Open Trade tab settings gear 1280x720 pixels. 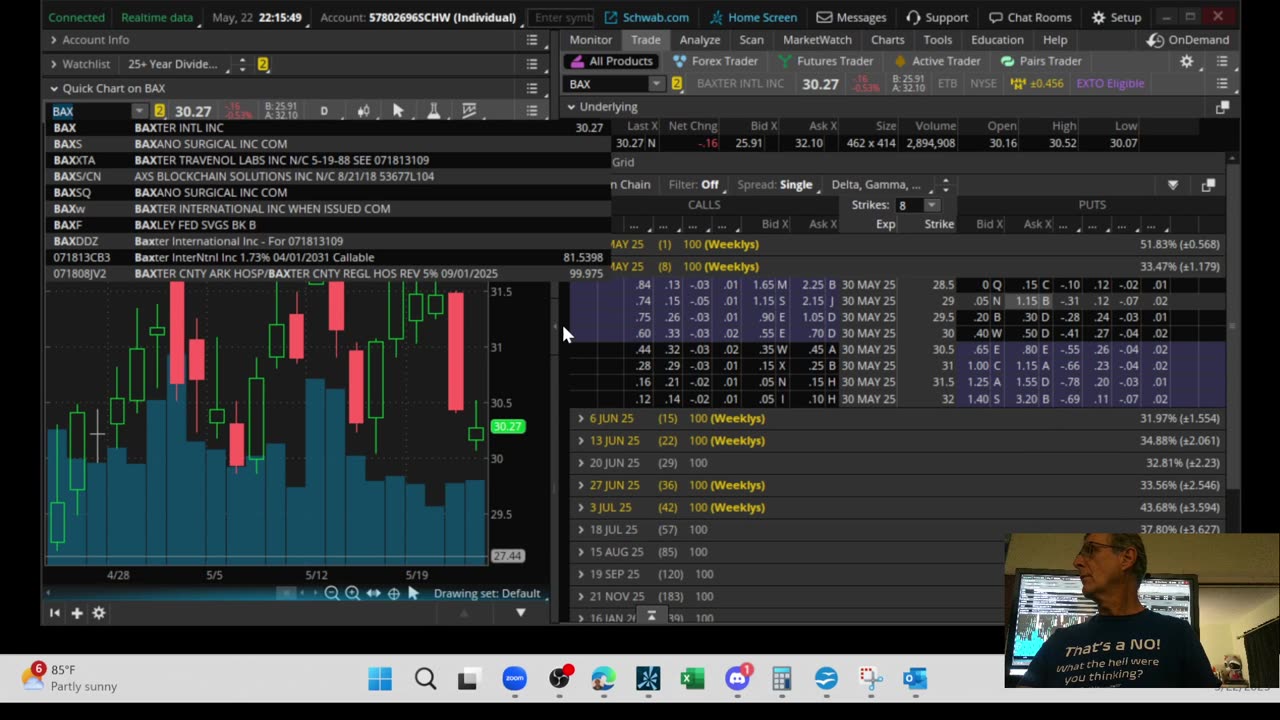[1187, 61]
